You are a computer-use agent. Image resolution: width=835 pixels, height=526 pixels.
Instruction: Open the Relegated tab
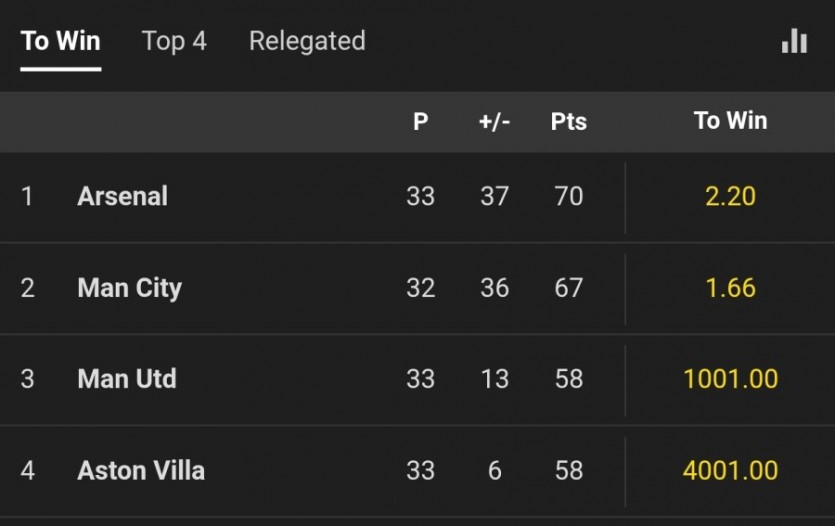click(307, 41)
